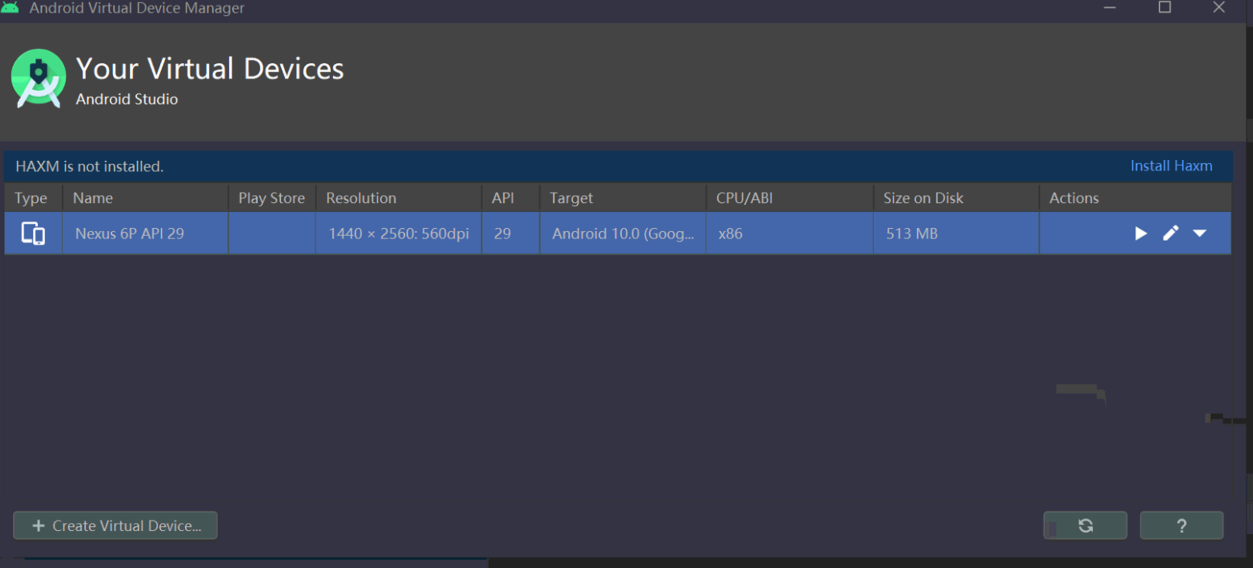Minimize the AVD Manager window
The image size is (1253, 568).
[x=1110, y=7]
